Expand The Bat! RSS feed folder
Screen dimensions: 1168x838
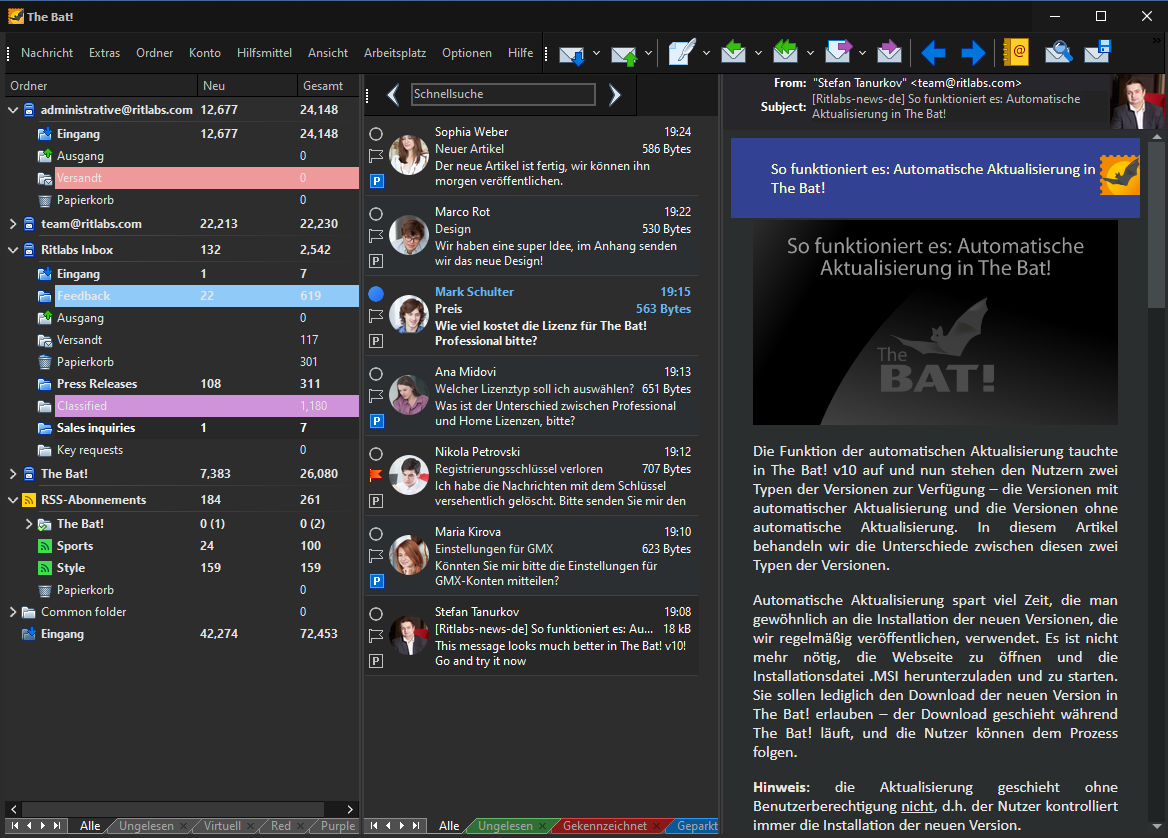pyautogui.click(x=29, y=524)
